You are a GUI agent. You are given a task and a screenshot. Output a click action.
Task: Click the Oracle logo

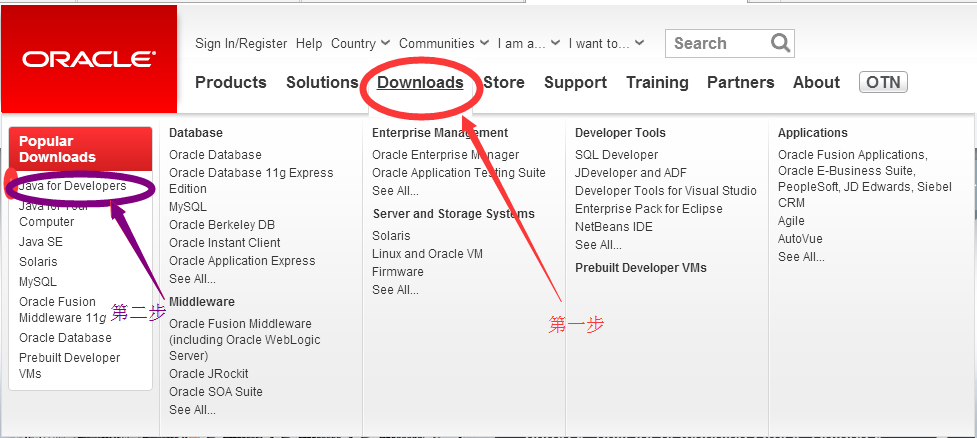(89, 59)
